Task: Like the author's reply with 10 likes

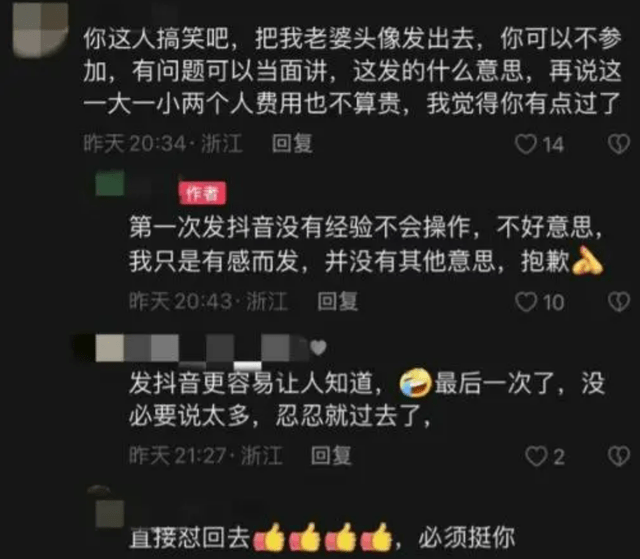Action: (x=526, y=302)
